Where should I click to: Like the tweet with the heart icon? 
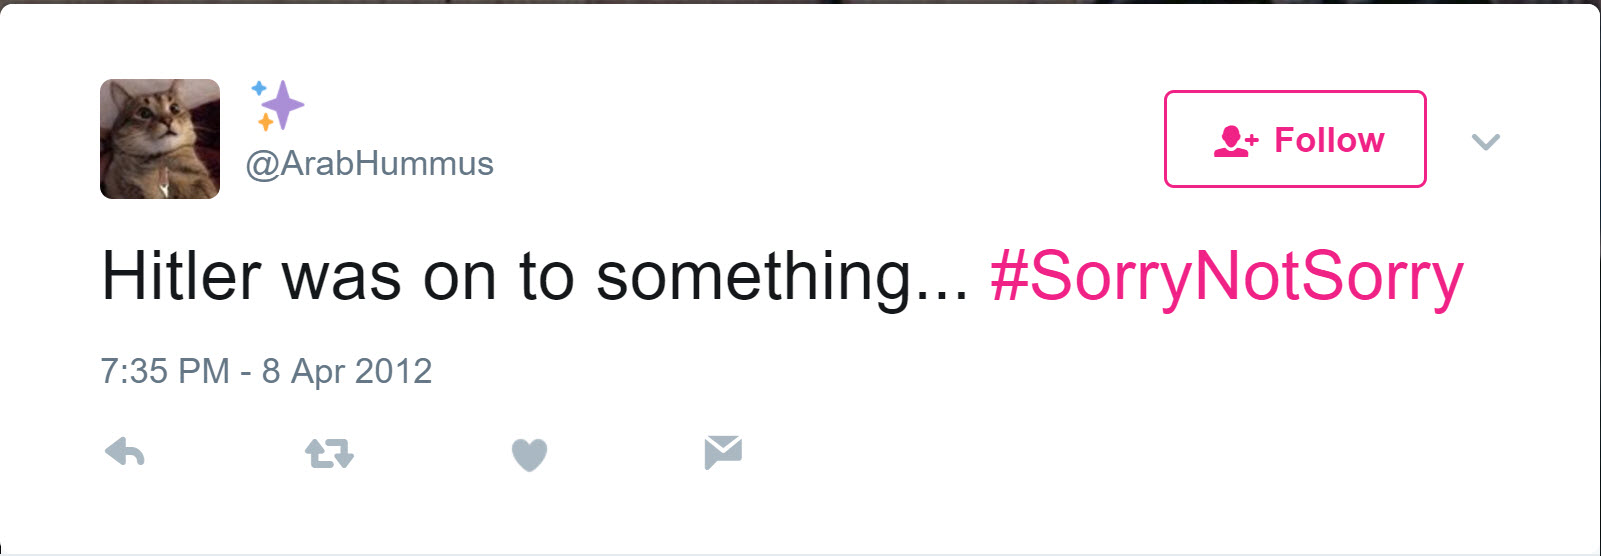pyautogui.click(x=529, y=455)
